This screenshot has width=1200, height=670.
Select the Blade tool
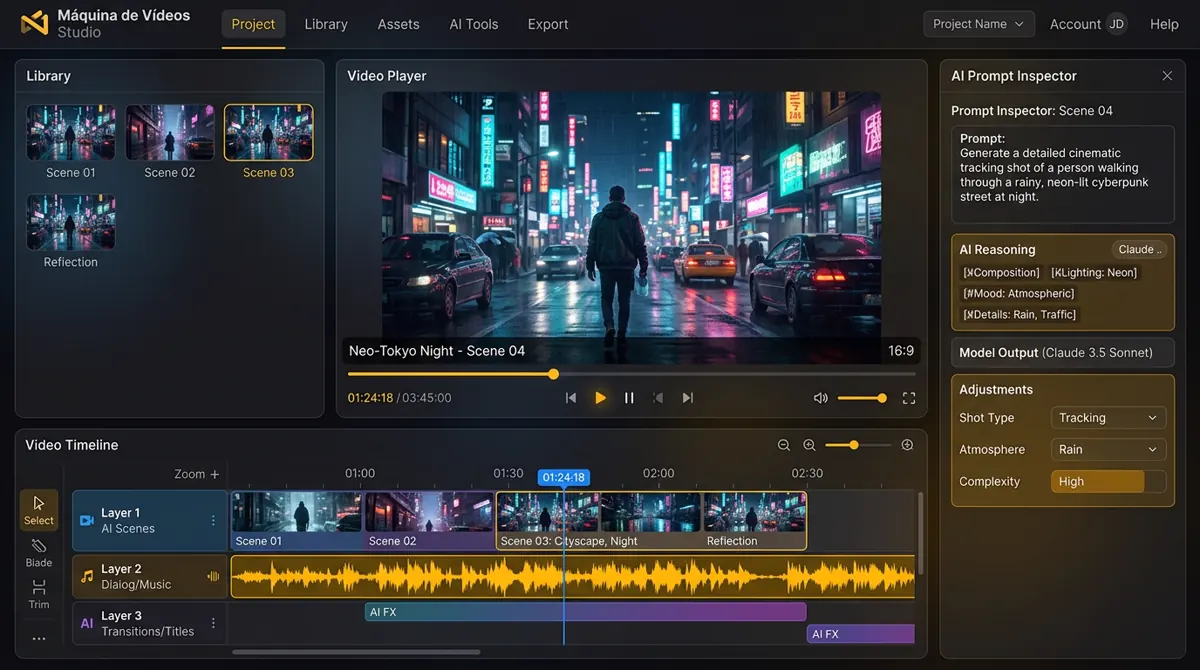tap(39, 552)
